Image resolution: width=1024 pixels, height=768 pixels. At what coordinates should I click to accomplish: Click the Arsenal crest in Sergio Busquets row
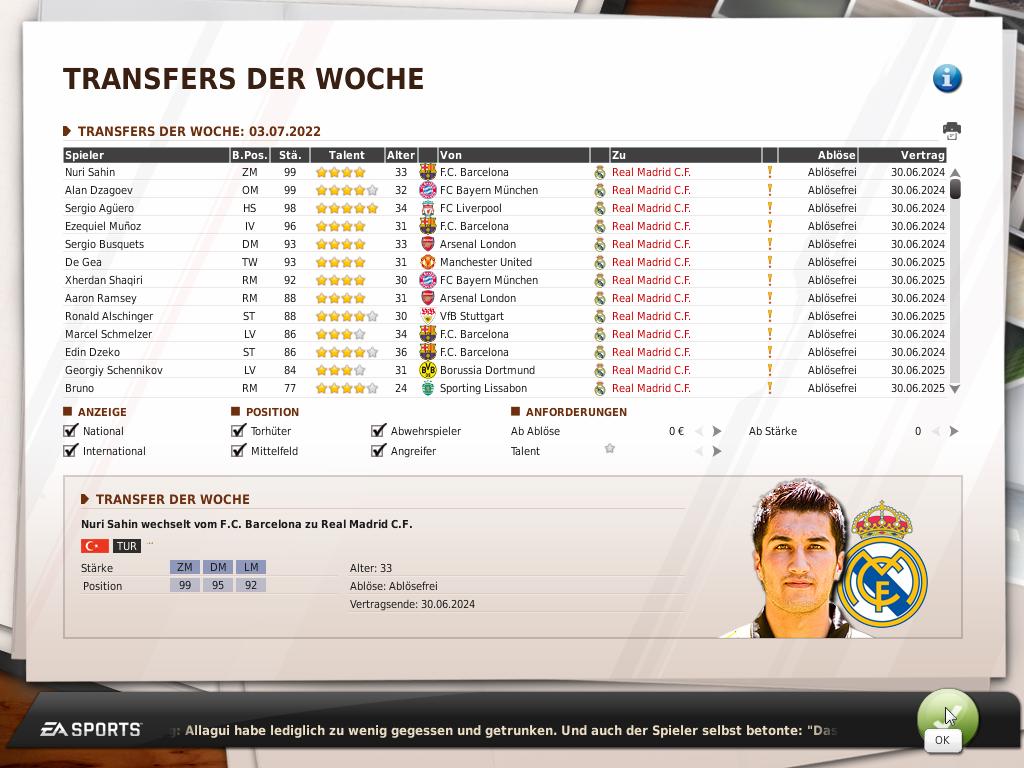pos(428,244)
